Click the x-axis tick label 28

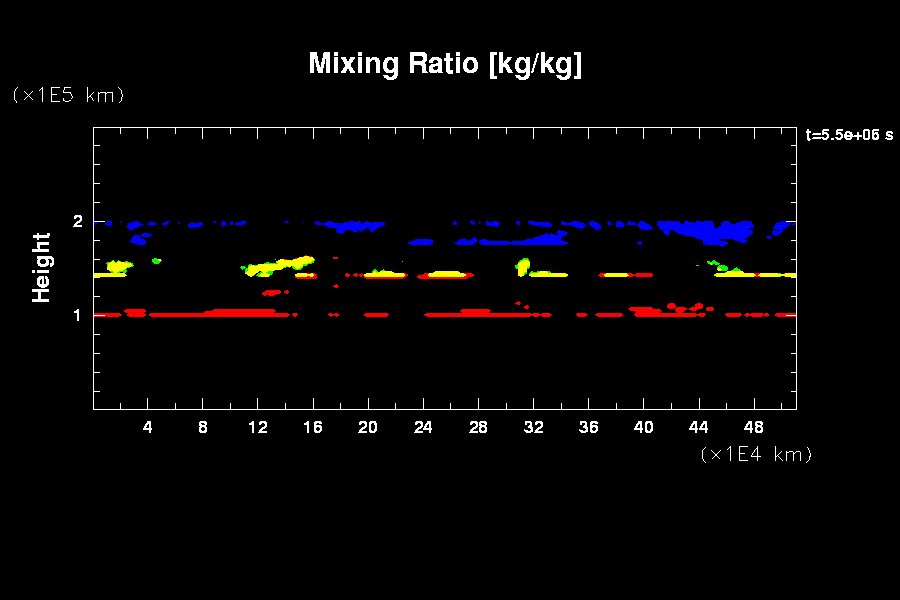(478, 427)
